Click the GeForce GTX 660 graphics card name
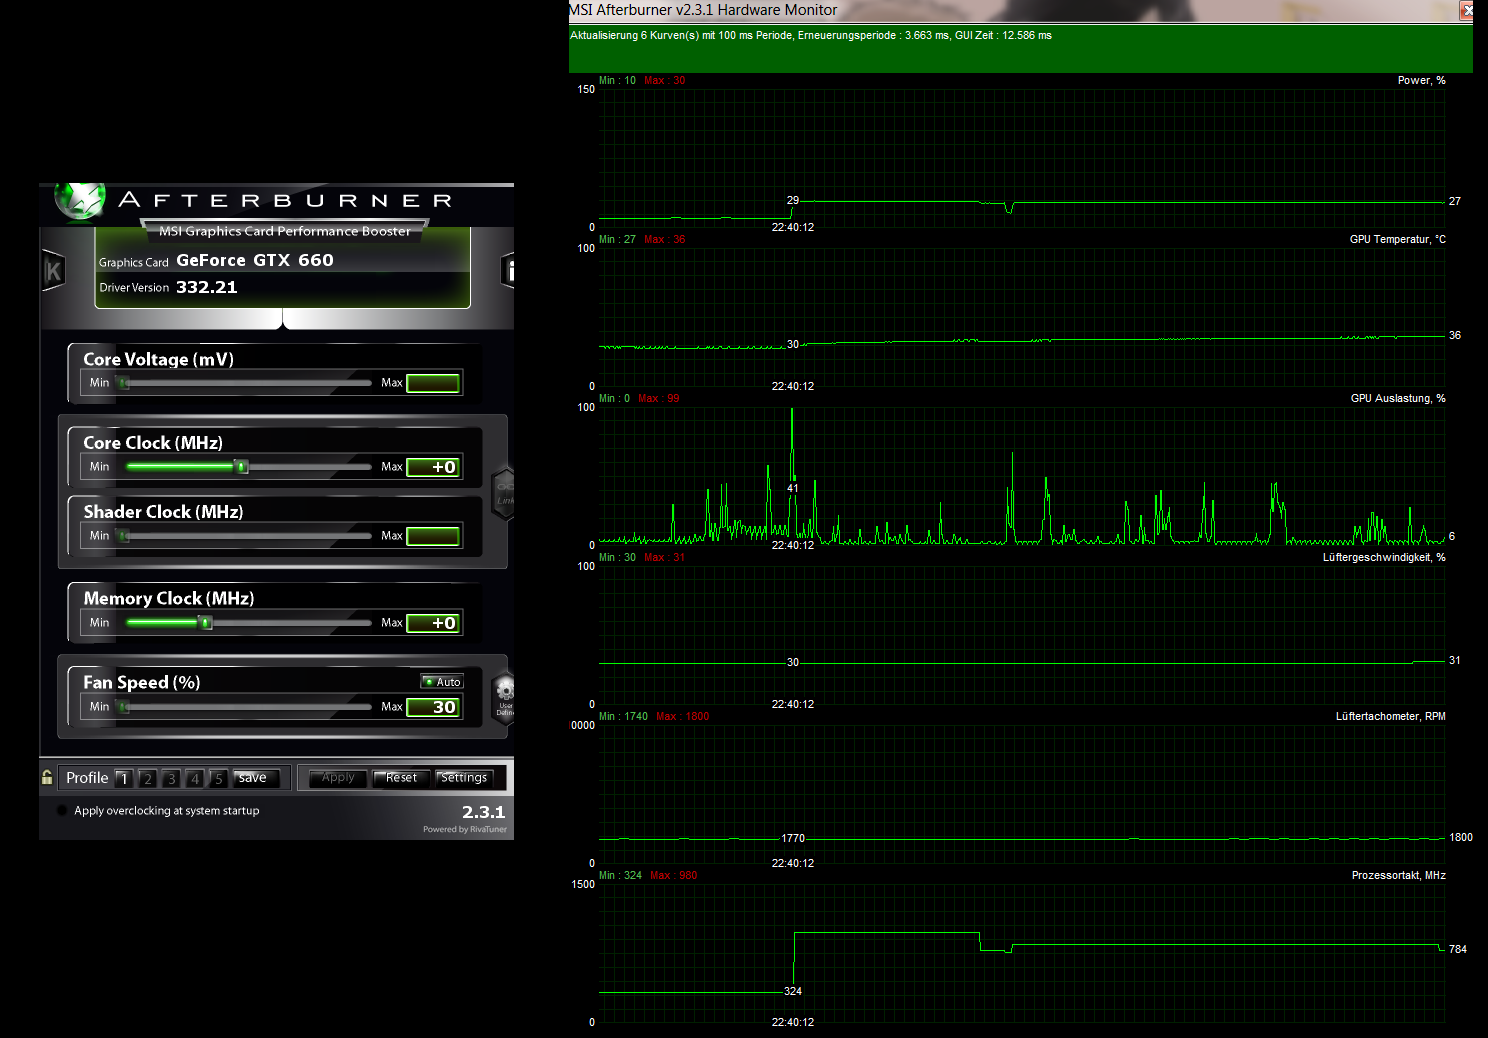Screen dimensions: 1488x1038 255,260
